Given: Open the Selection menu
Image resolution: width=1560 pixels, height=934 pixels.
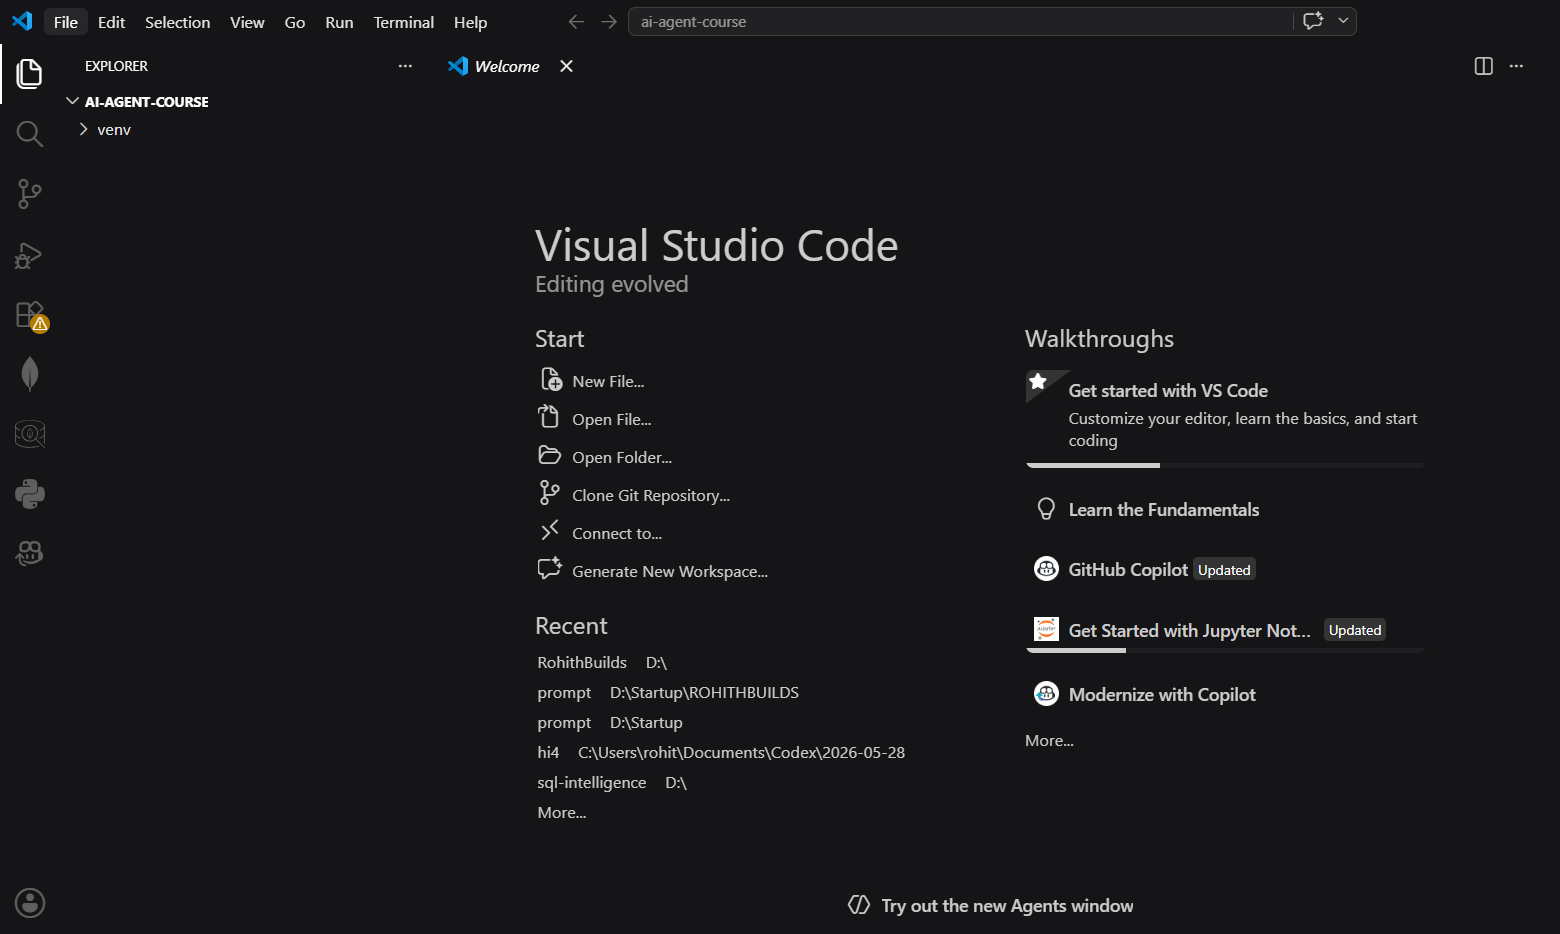Looking at the screenshot, I should pyautogui.click(x=178, y=22).
